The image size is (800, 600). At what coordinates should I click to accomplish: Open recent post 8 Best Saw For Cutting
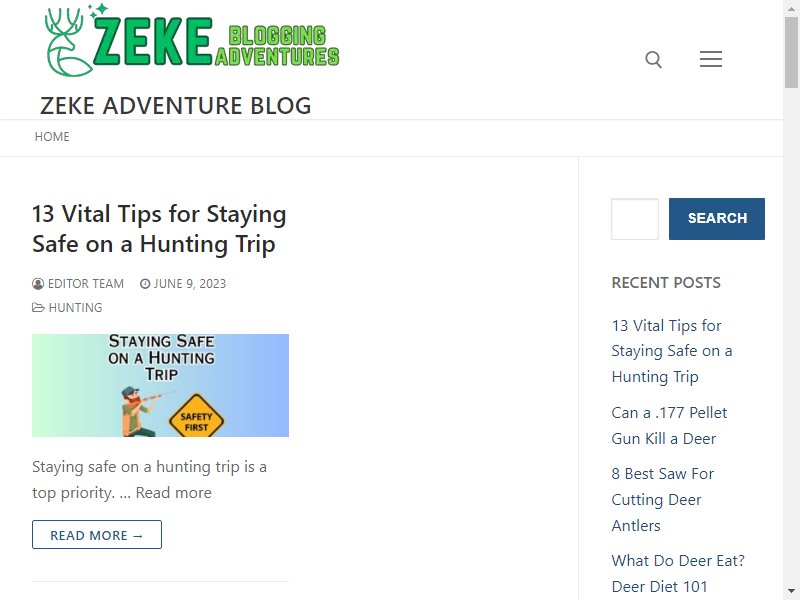coord(663,499)
